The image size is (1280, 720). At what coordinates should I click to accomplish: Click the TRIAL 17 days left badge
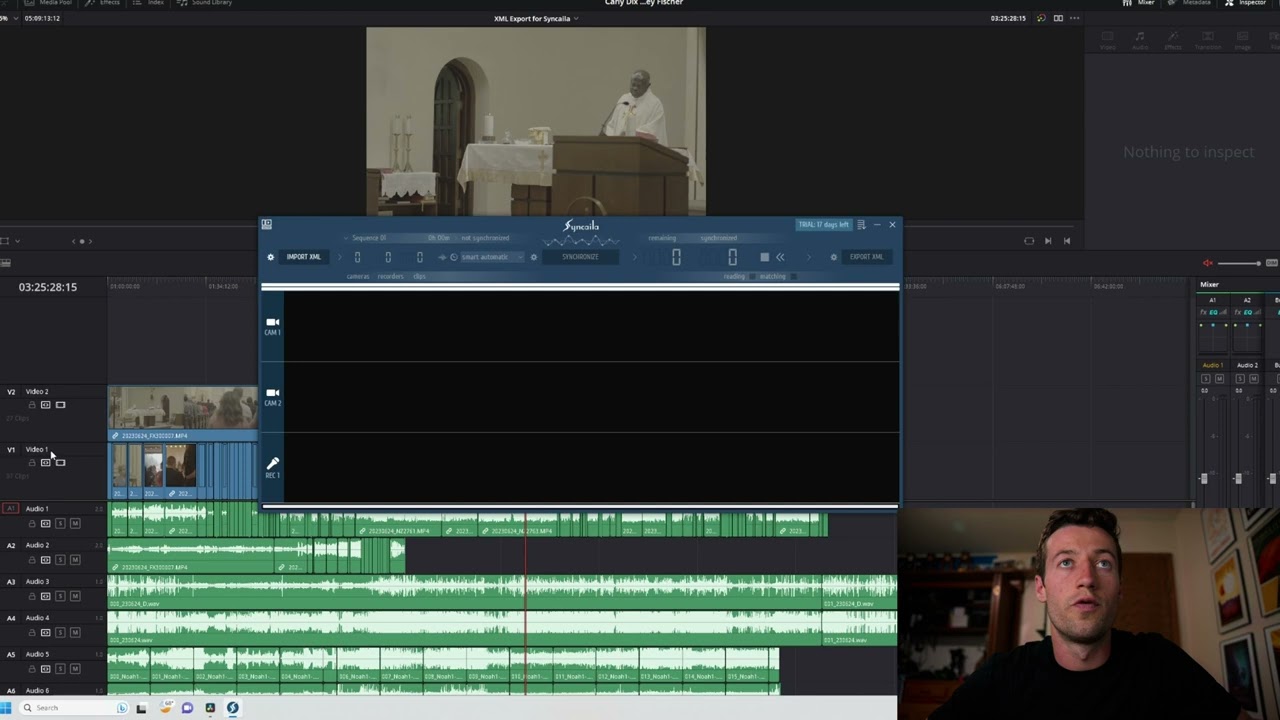click(823, 225)
